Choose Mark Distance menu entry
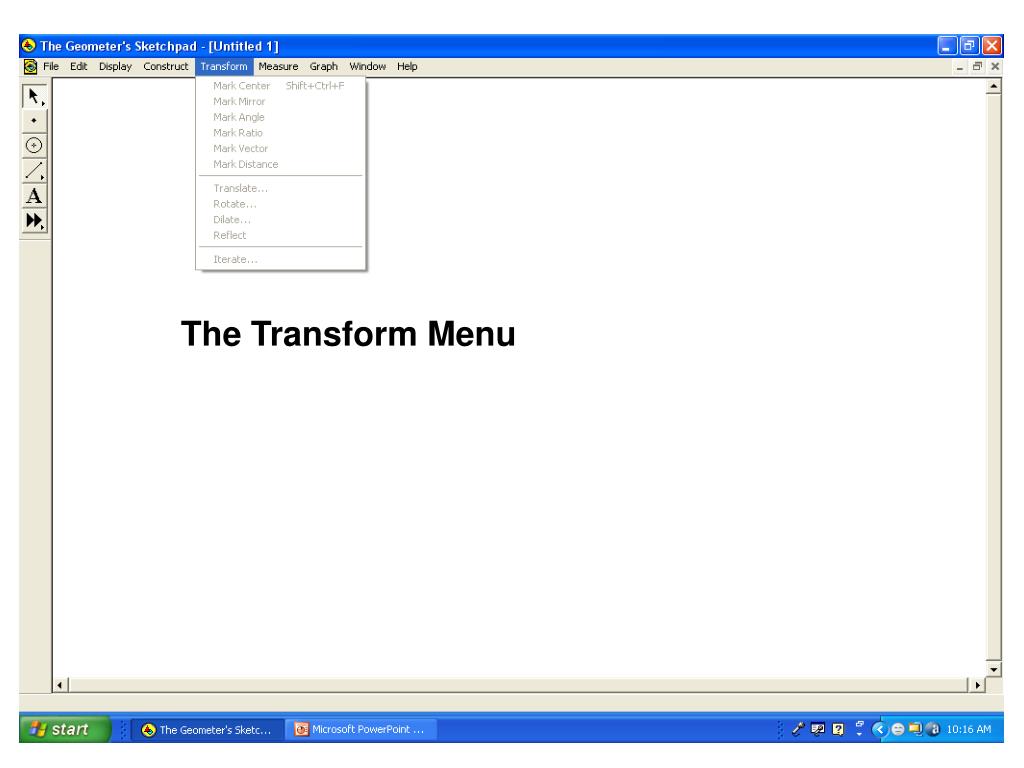1024x768 pixels. (x=281, y=164)
